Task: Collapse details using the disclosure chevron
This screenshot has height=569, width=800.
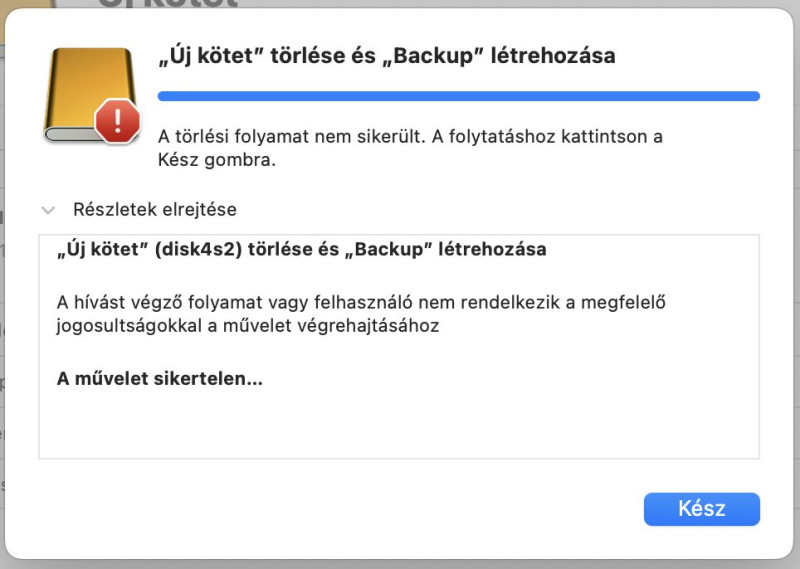Action: click(x=48, y=210)
